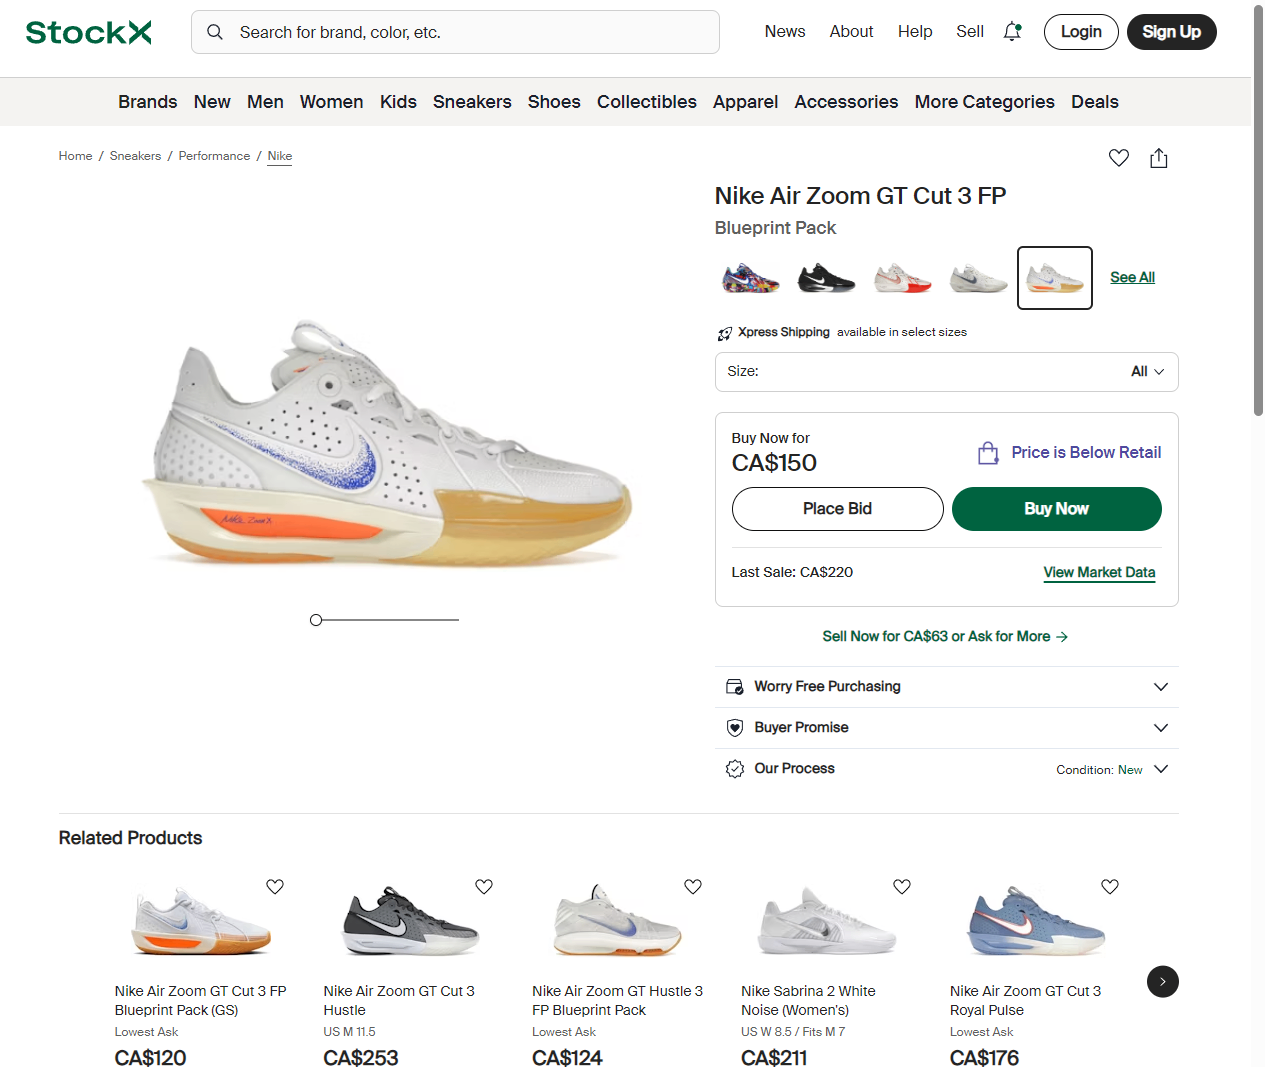Screen dimensions: 1265x1067
Task: Click the notifications bell icon
Action: coord(1012,32)
